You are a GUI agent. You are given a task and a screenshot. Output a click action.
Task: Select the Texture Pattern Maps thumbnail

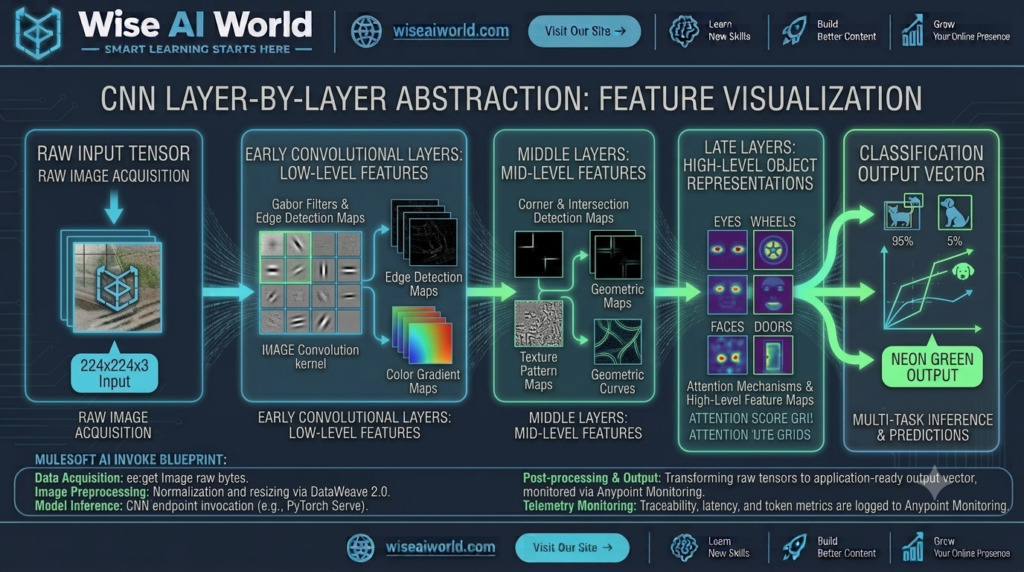539,323
